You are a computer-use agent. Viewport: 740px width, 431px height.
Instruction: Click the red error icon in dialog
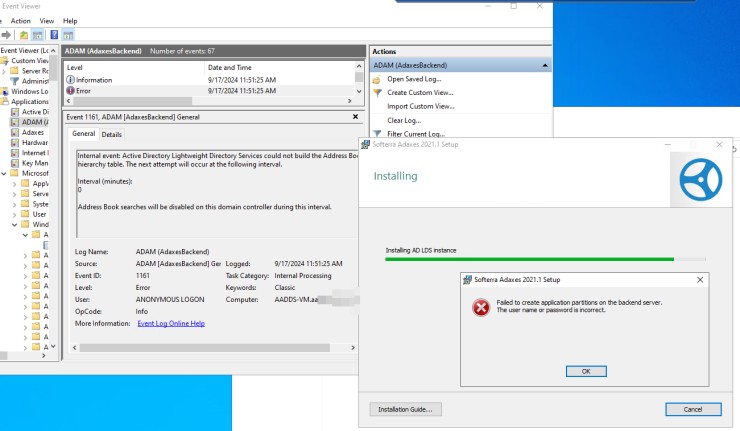481,308
